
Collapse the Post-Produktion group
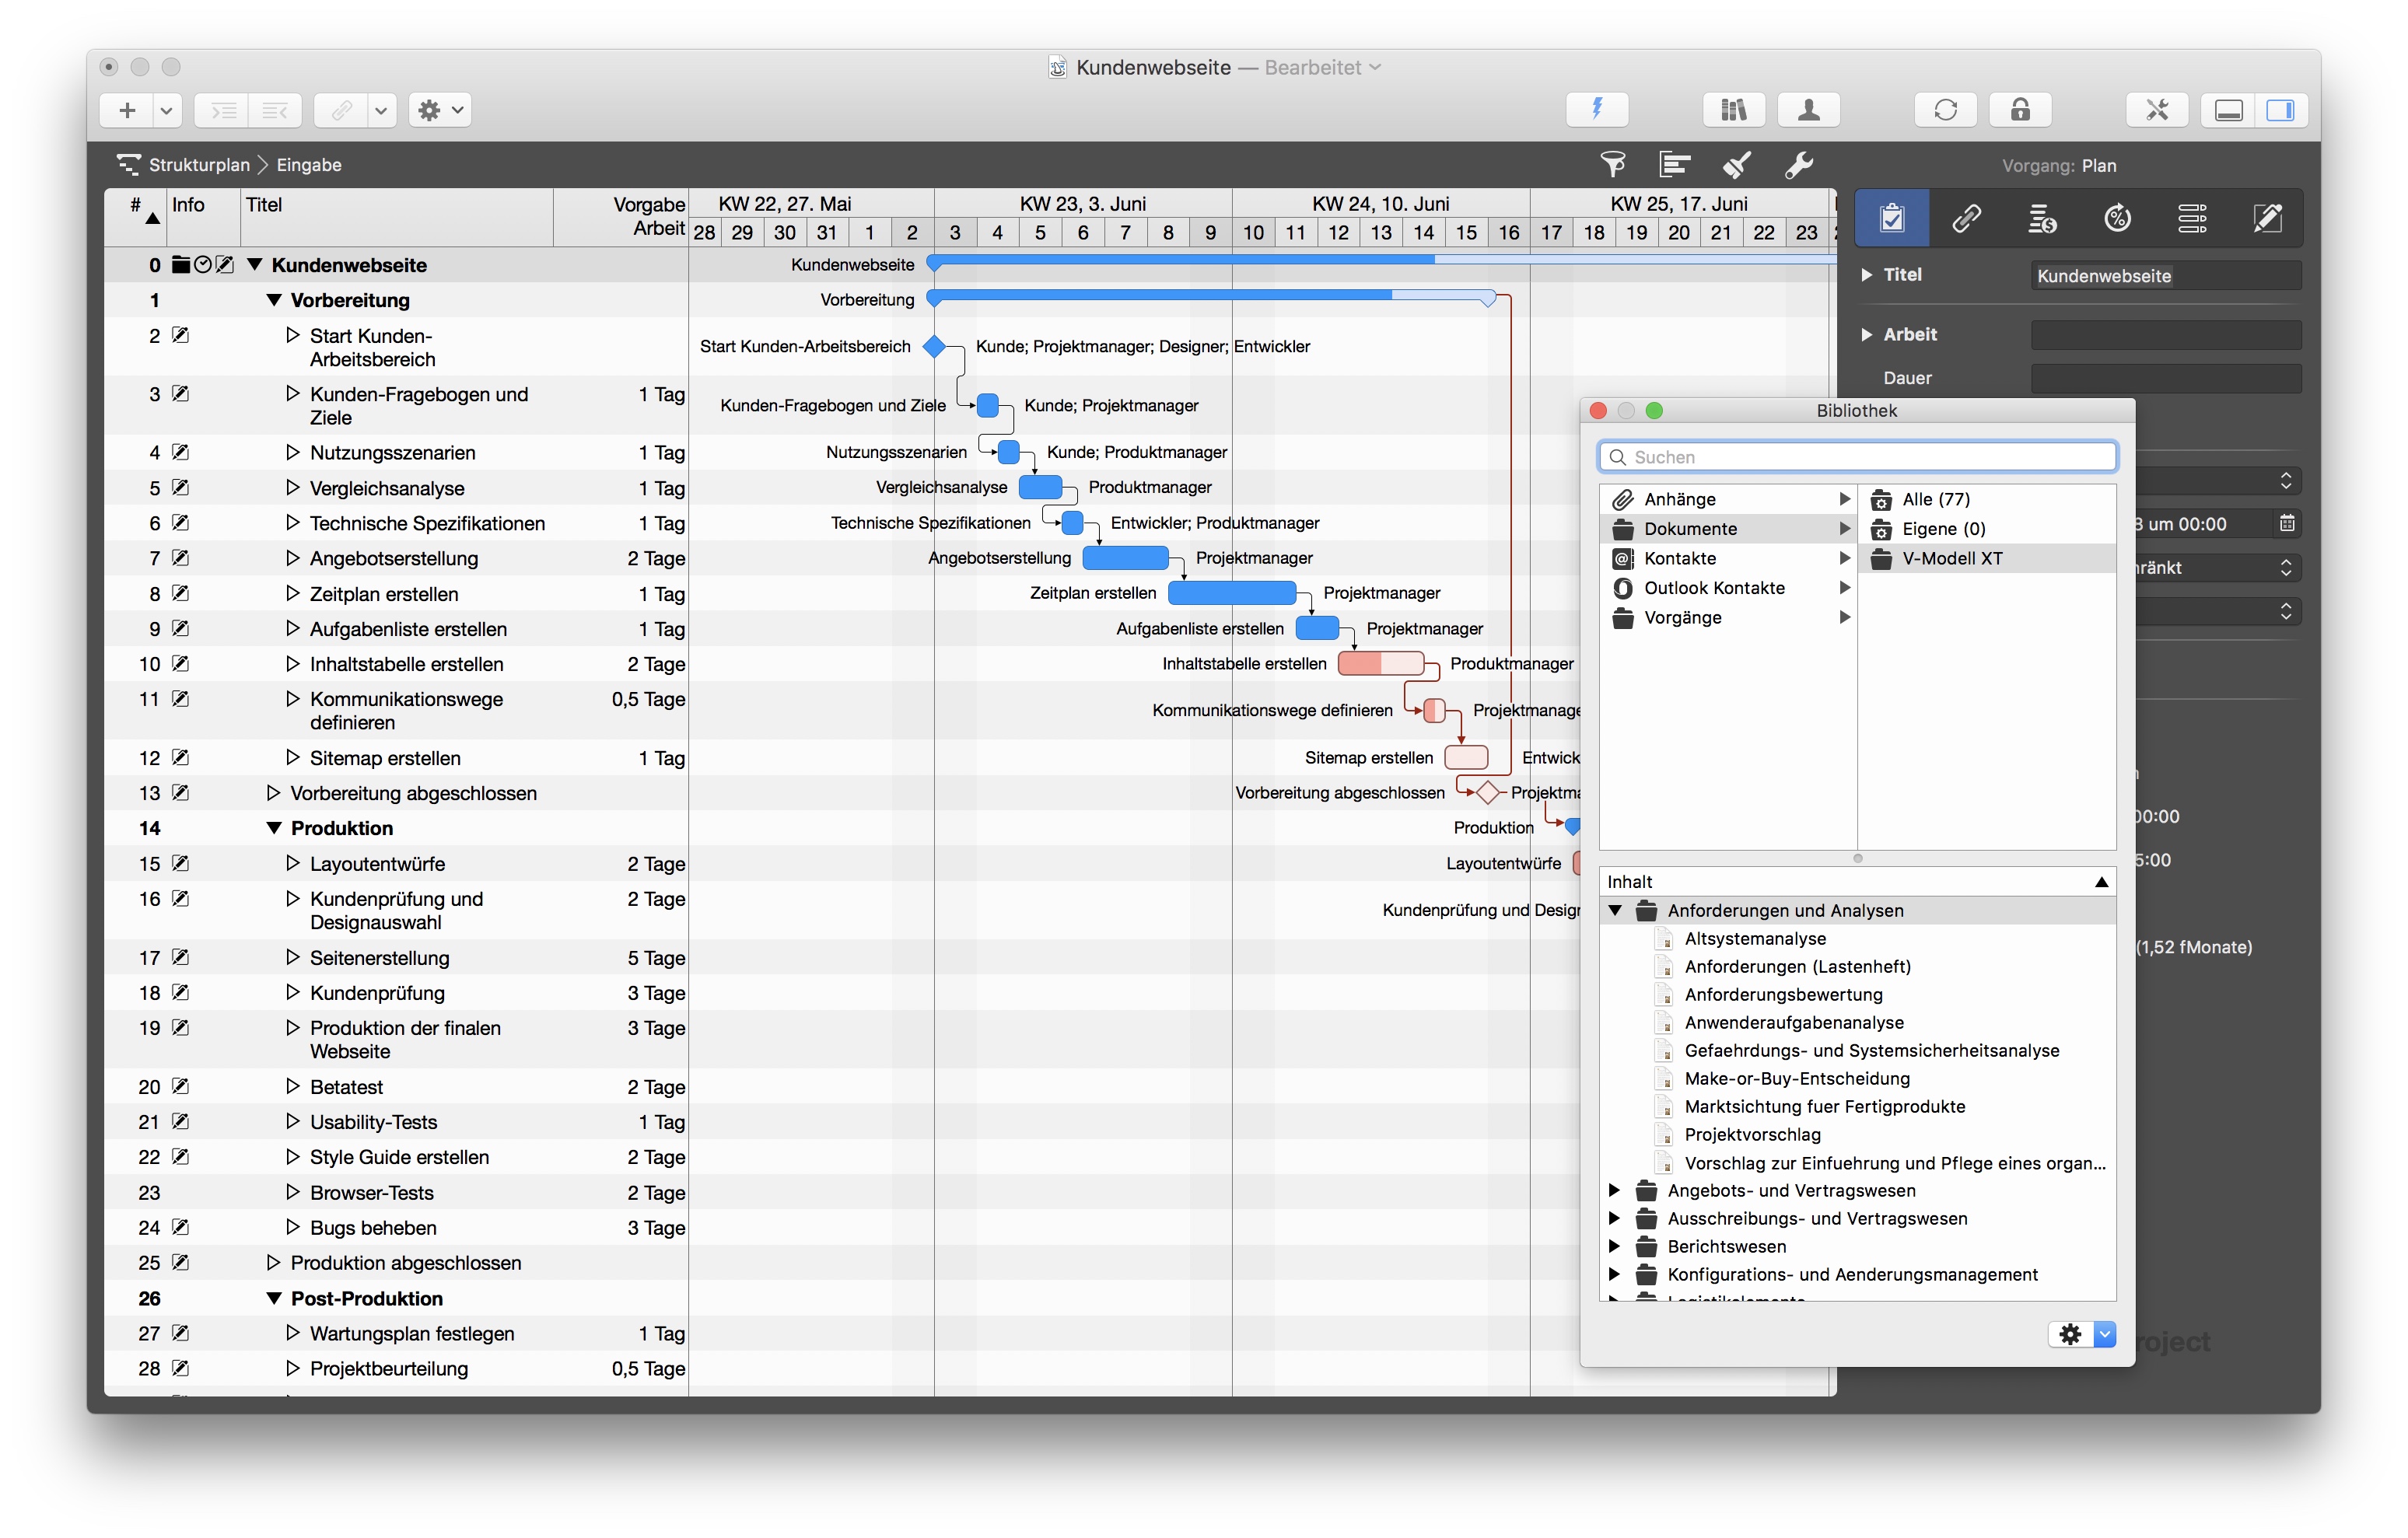273,1298
